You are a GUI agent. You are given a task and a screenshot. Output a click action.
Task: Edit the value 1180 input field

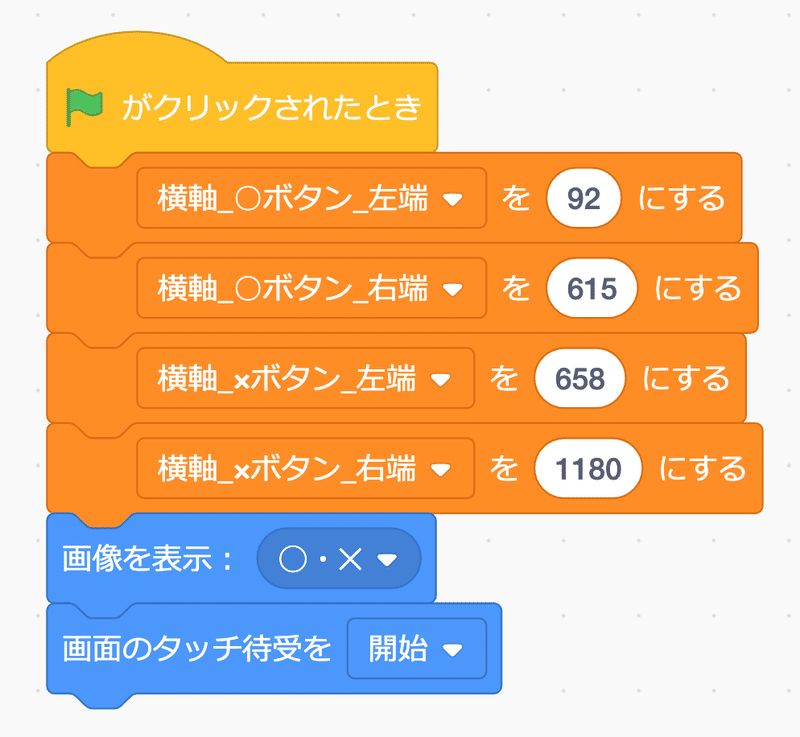588,468
